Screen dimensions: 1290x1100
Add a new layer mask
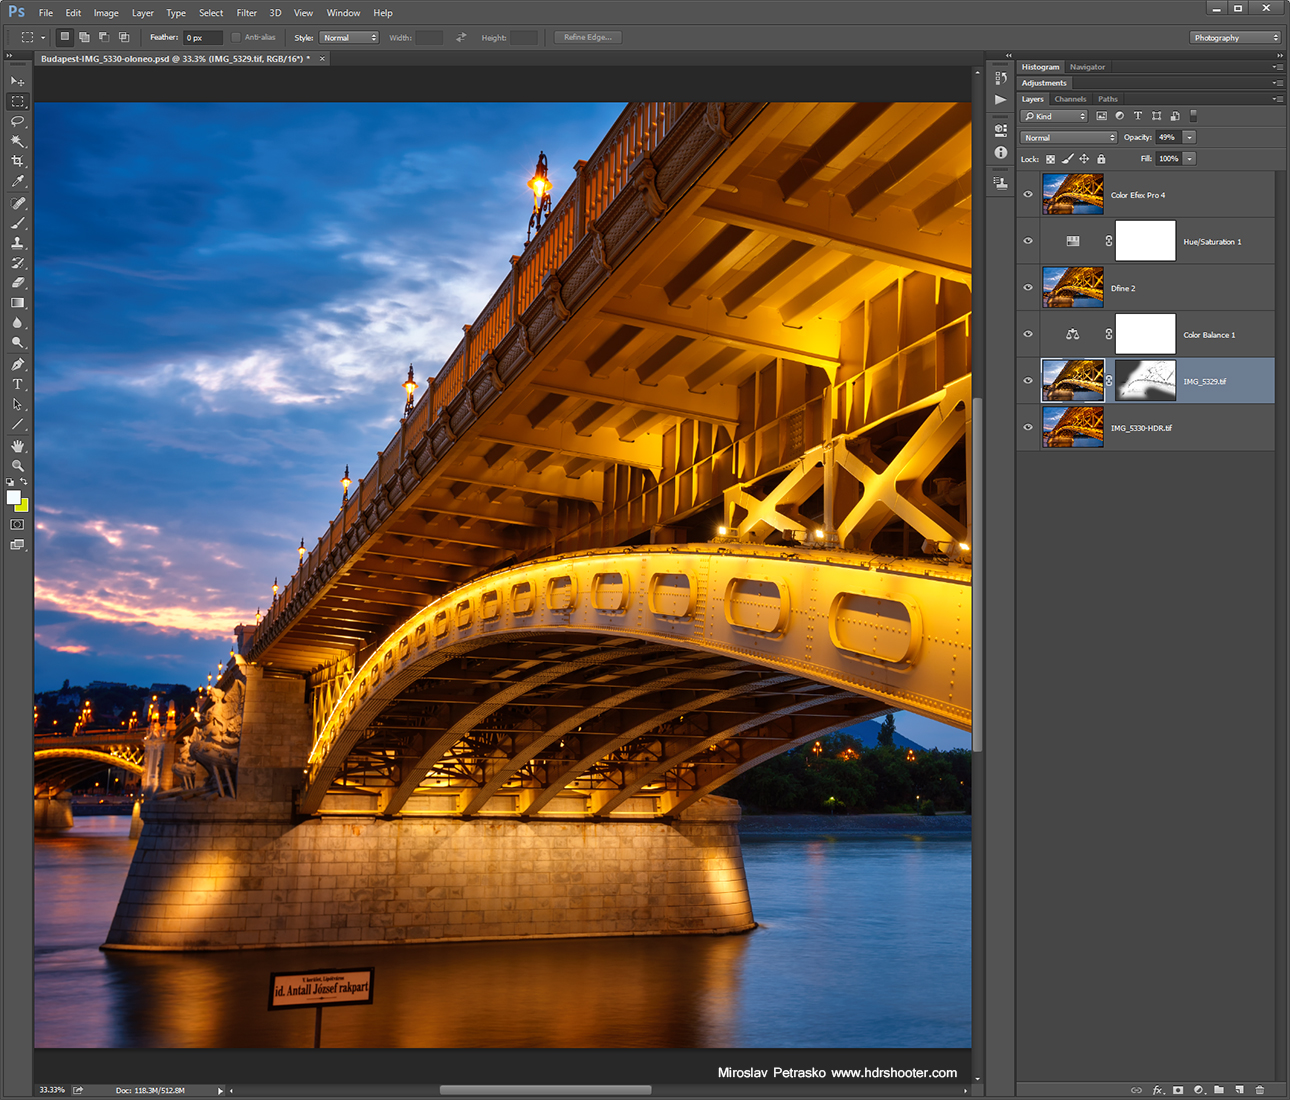click(x=1179, y=1090)
